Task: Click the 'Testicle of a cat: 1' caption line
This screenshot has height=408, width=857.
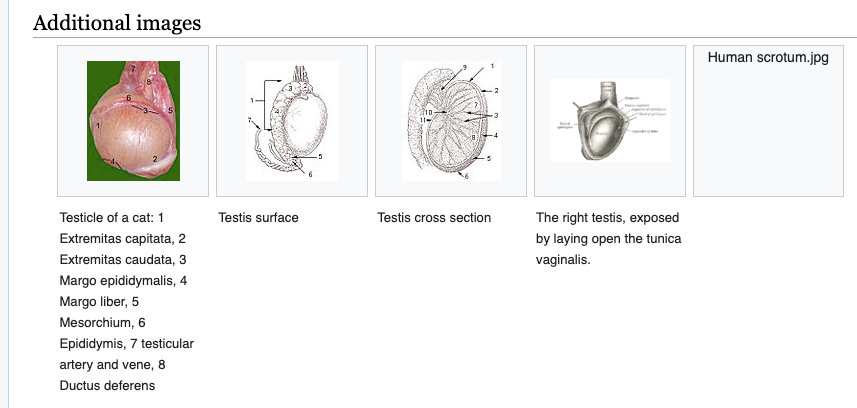Action: pyautogui.click(x=111, y=218)
